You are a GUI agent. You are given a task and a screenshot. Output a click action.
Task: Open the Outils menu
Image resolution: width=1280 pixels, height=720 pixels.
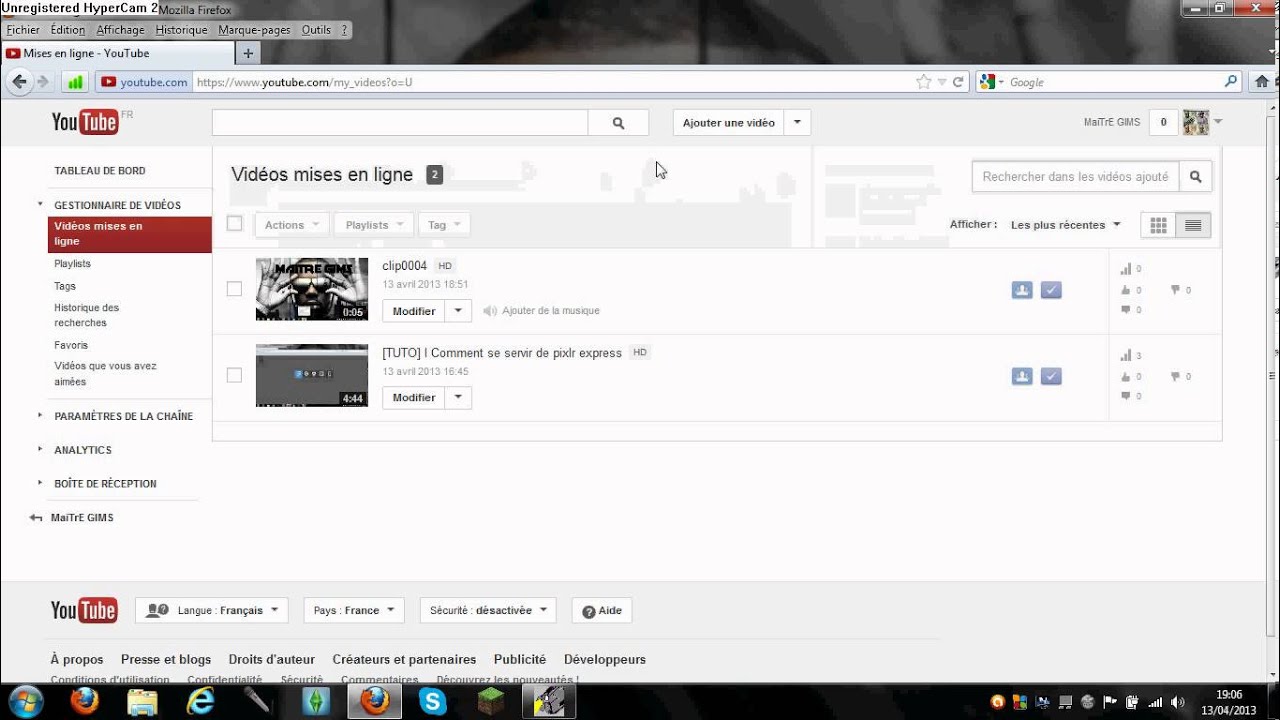pyautogui.click(x=316, y=30)
